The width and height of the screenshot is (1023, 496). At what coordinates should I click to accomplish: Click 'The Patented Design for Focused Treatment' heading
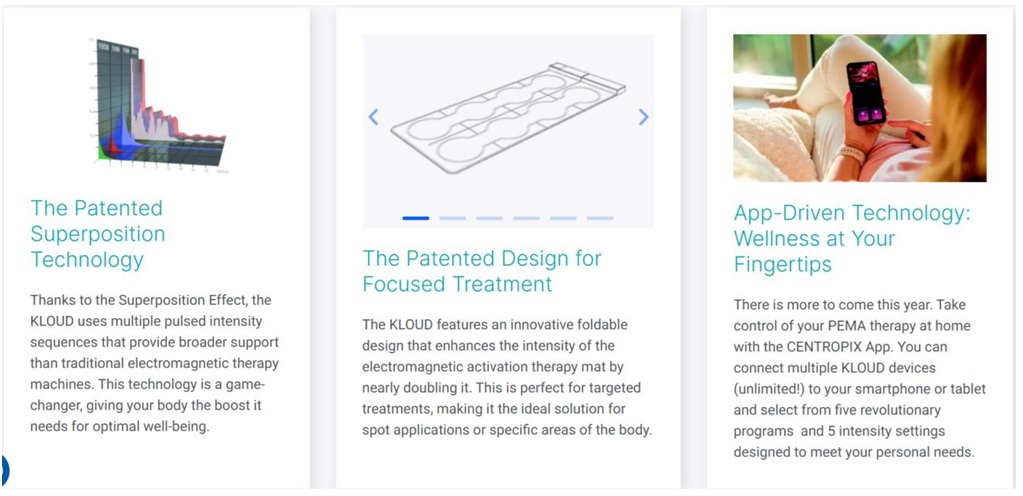tap(482, 271)
